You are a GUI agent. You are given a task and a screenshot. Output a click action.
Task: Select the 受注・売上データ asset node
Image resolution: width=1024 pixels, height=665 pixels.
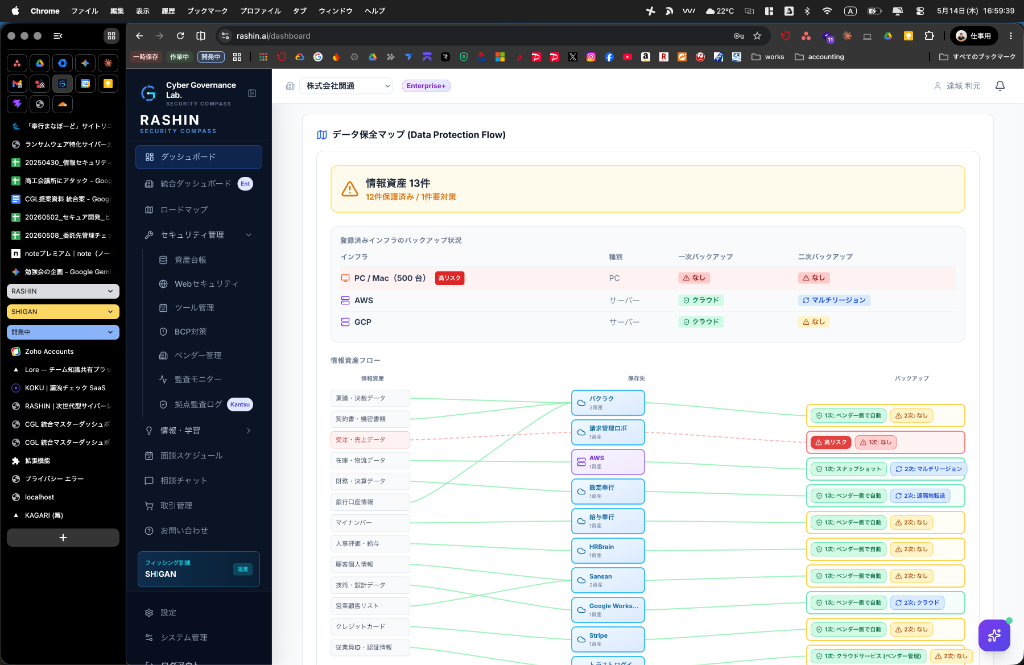[370, 440]
